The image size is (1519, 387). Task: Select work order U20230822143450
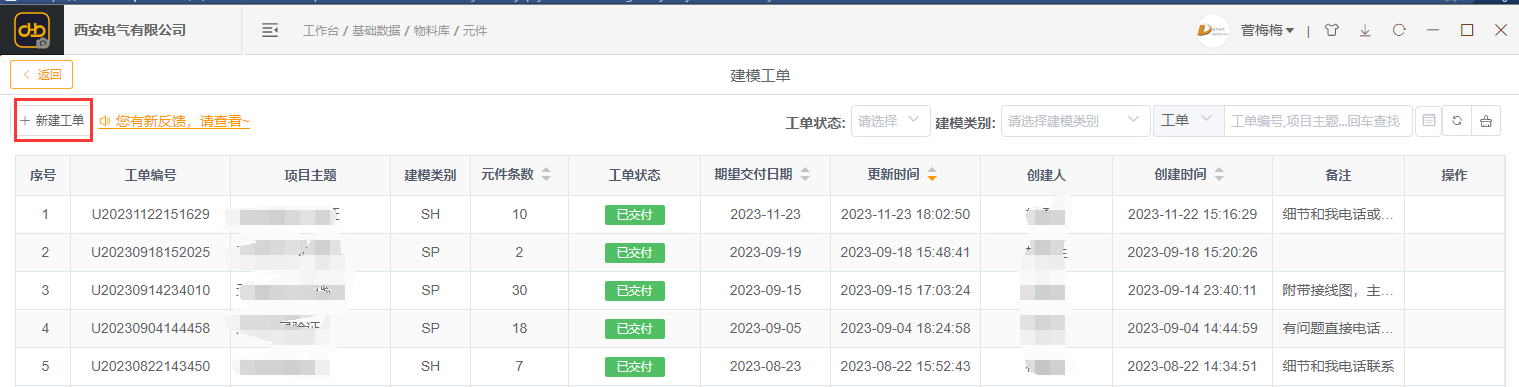tap(151, 366)
